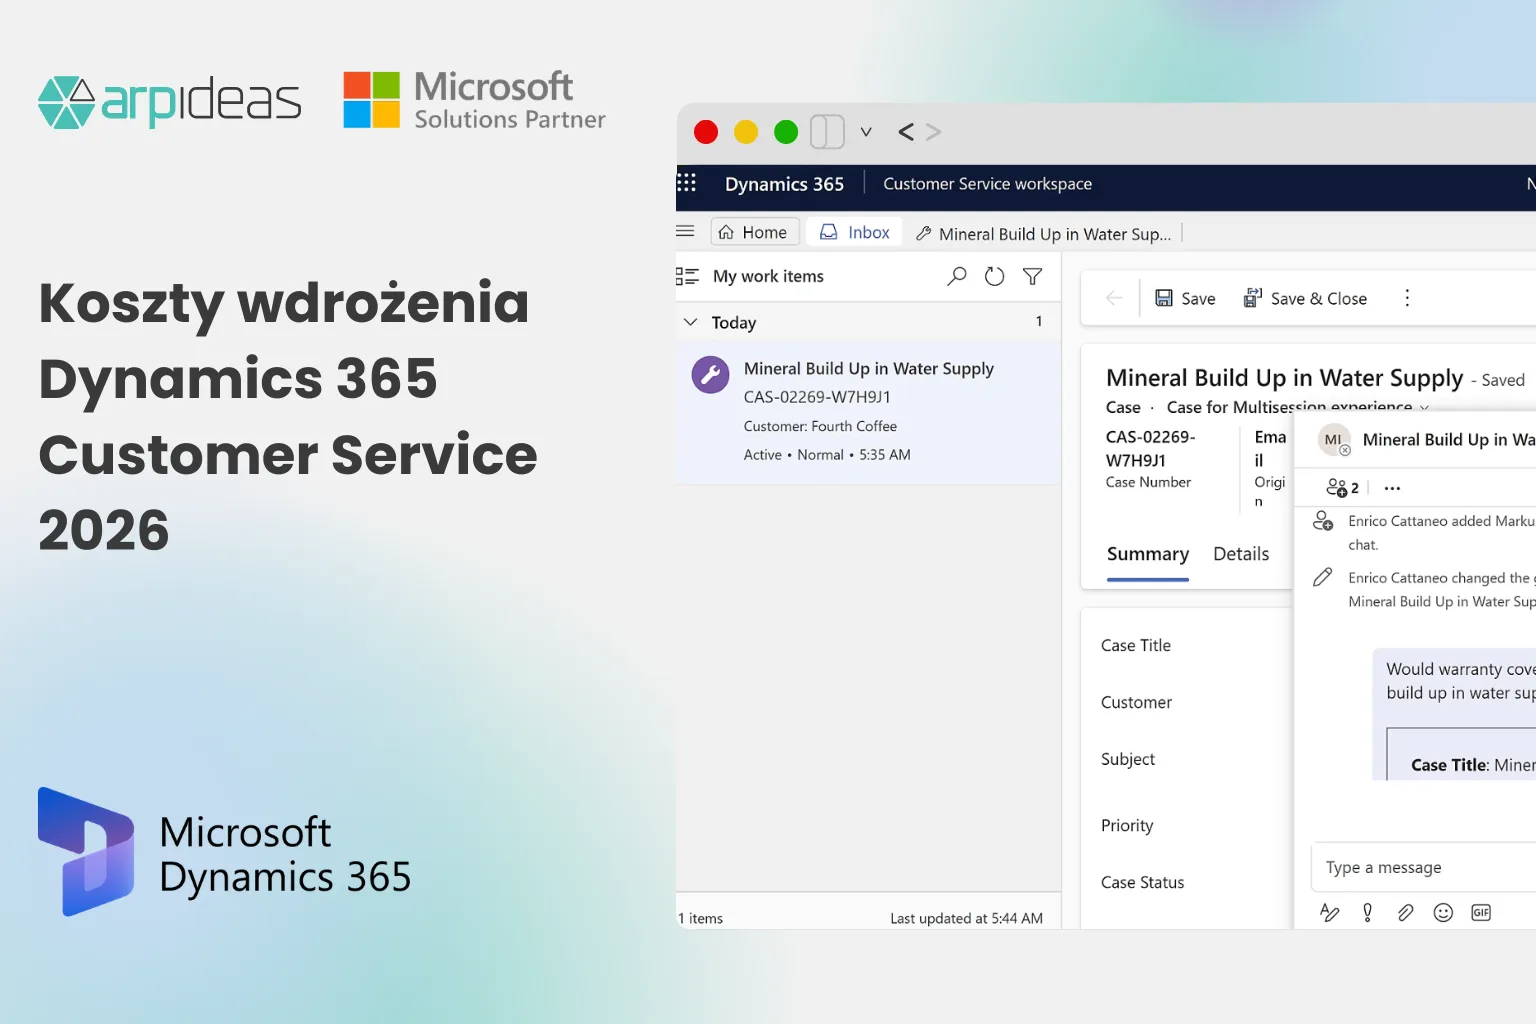Click the Priority field label
The image size is (1536, 1024).
[x=1127, y=825]
